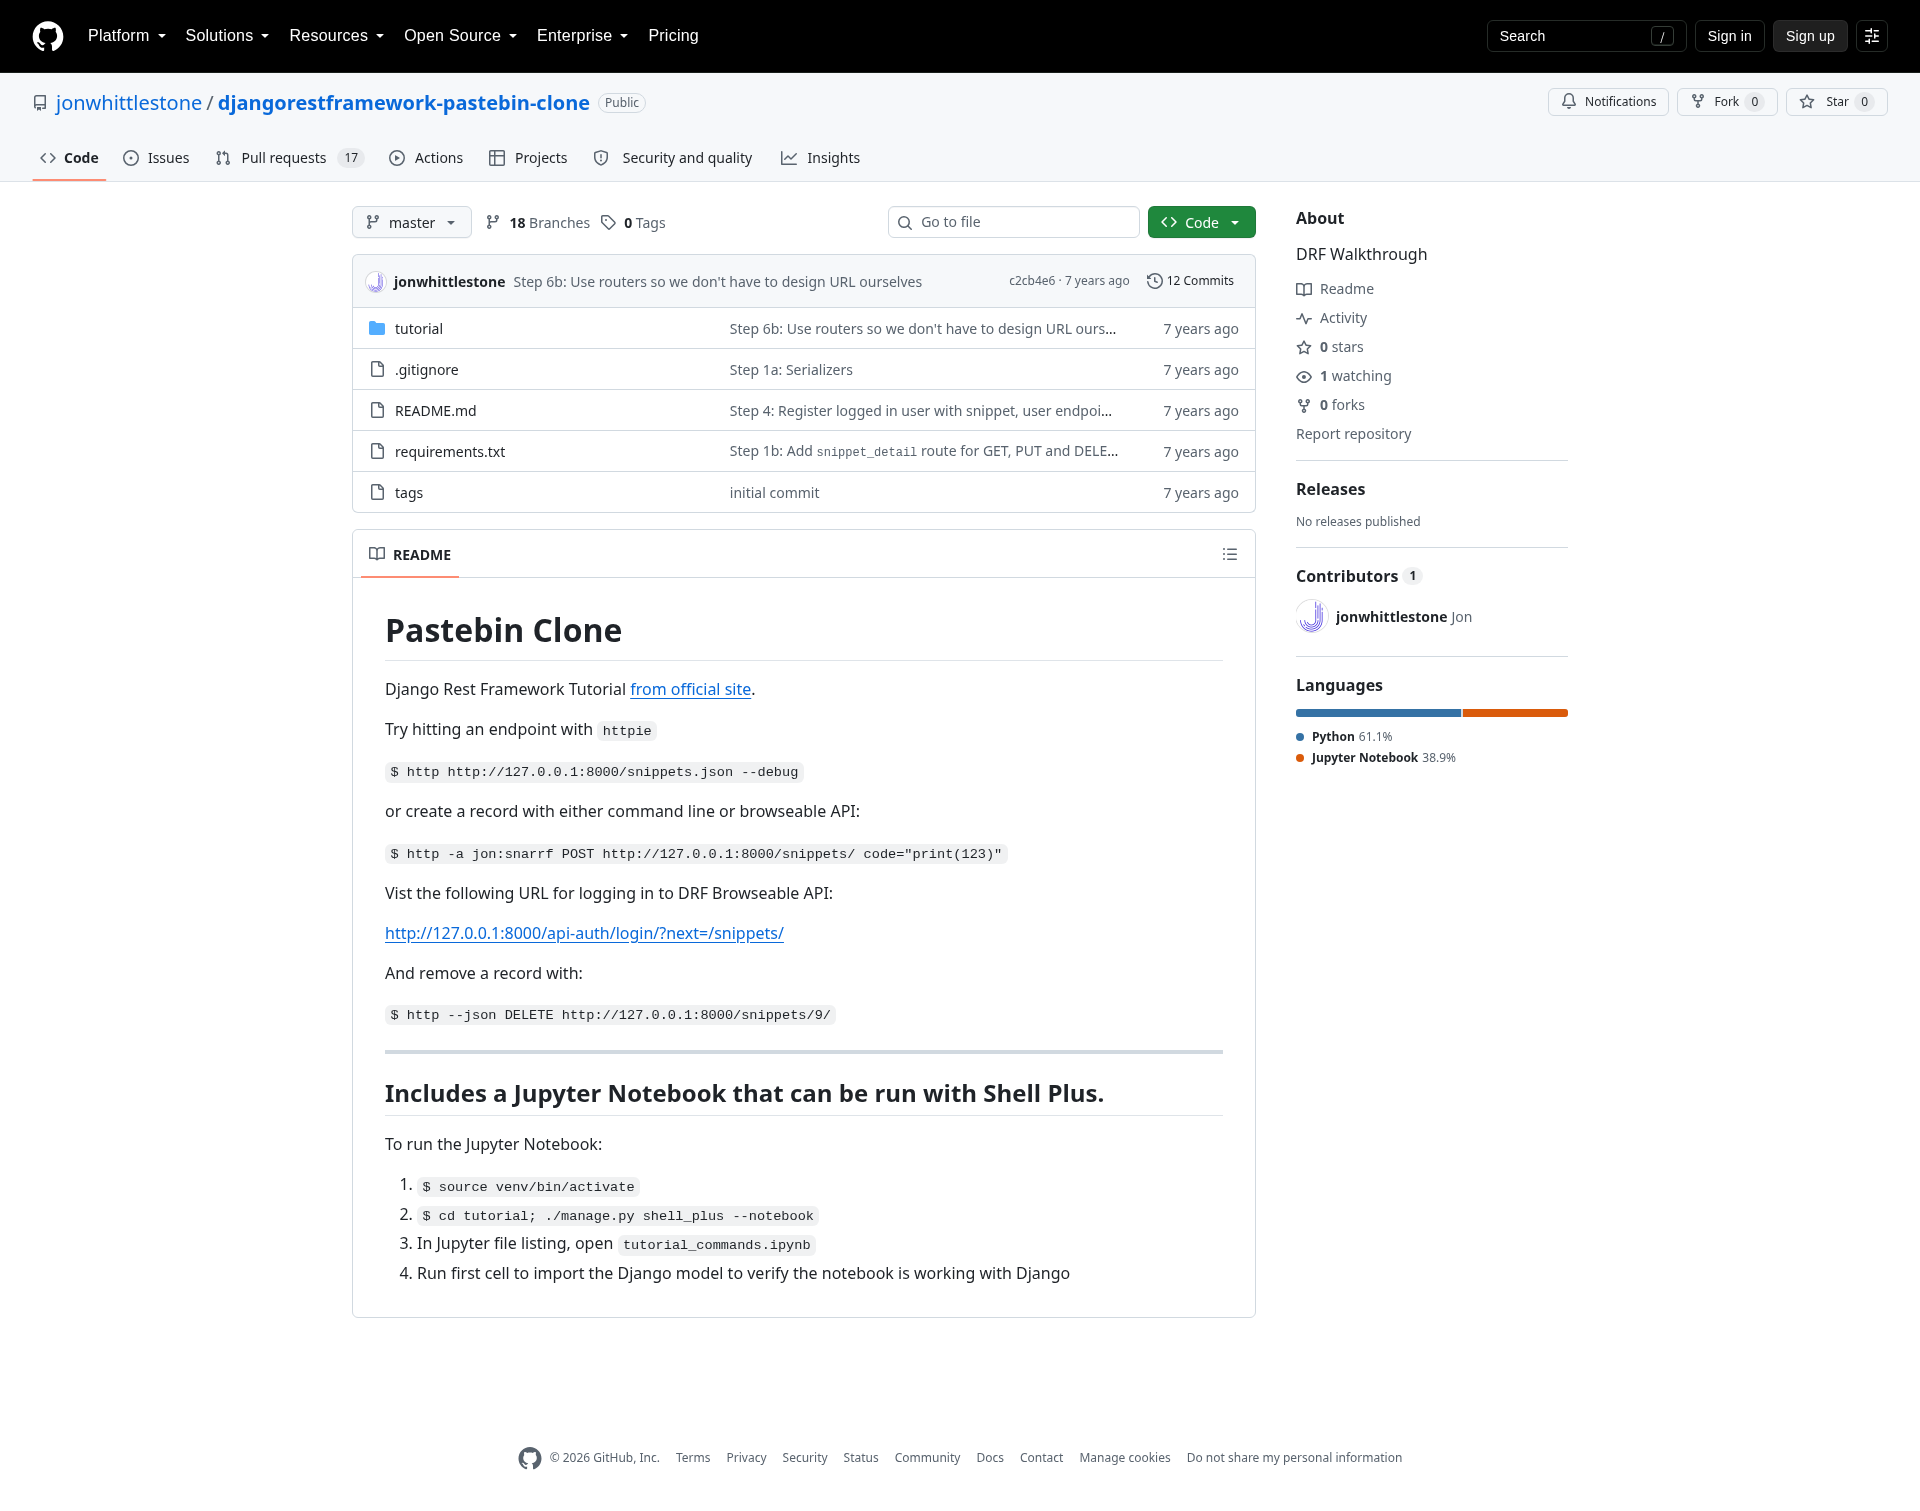Open jonwhittlestone owner link
1920x1511 pixels.
pyautogui.click(x=129, y=103)
